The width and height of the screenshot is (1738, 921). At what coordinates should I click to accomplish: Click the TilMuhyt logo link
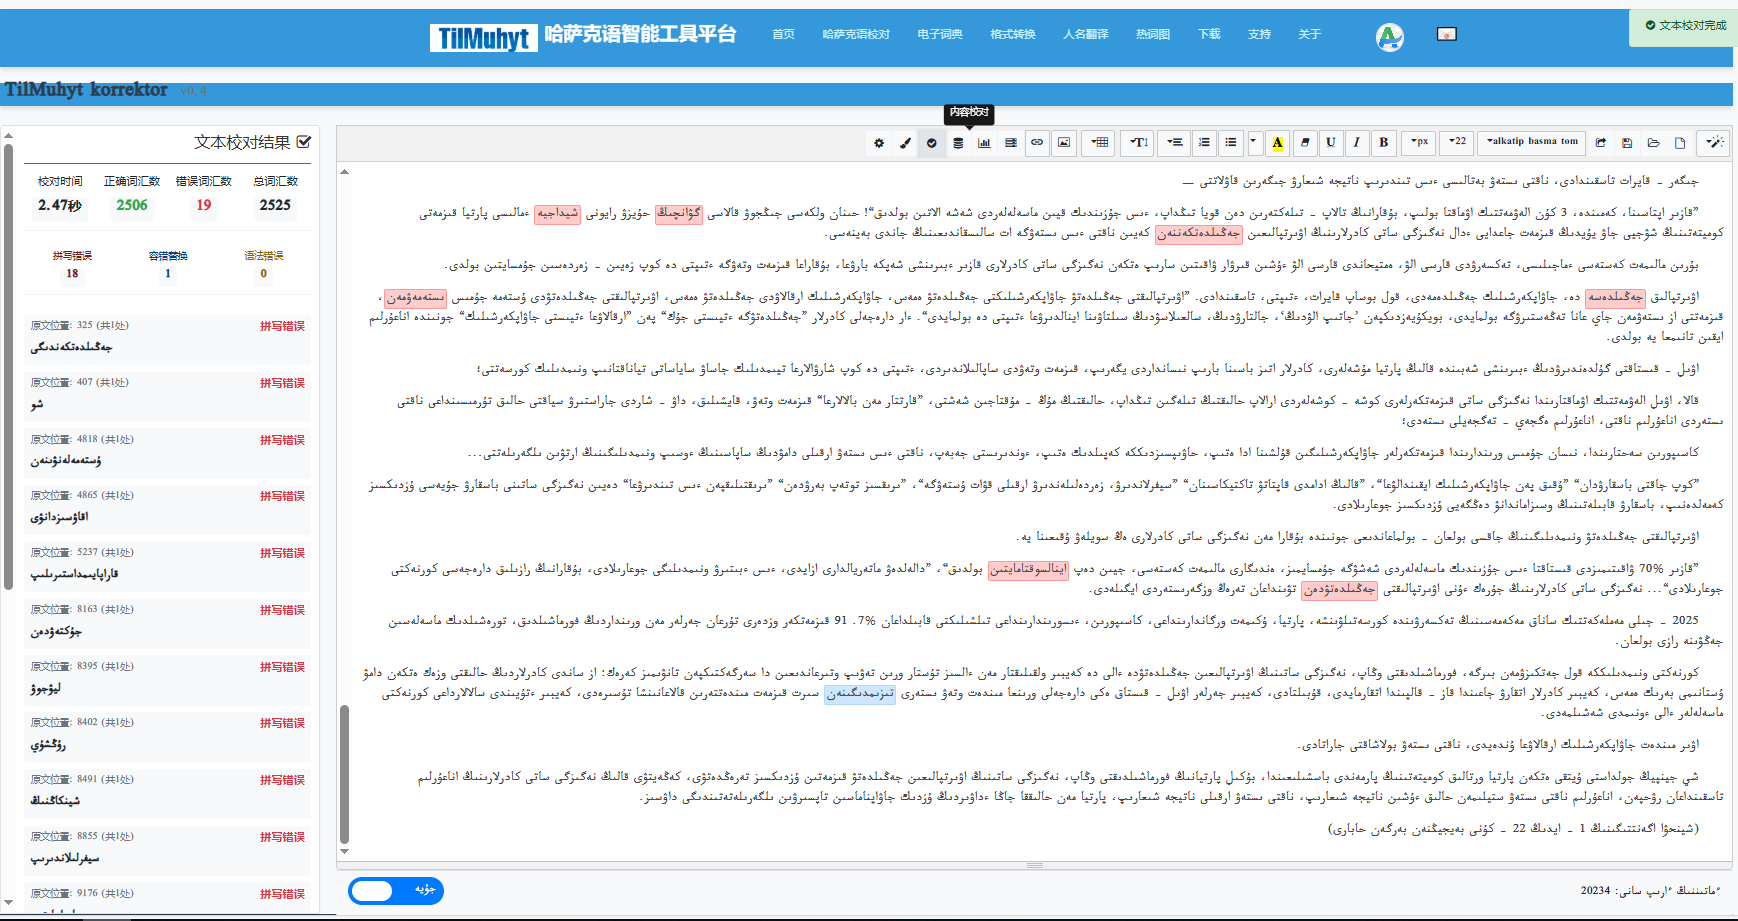point(484,38)
